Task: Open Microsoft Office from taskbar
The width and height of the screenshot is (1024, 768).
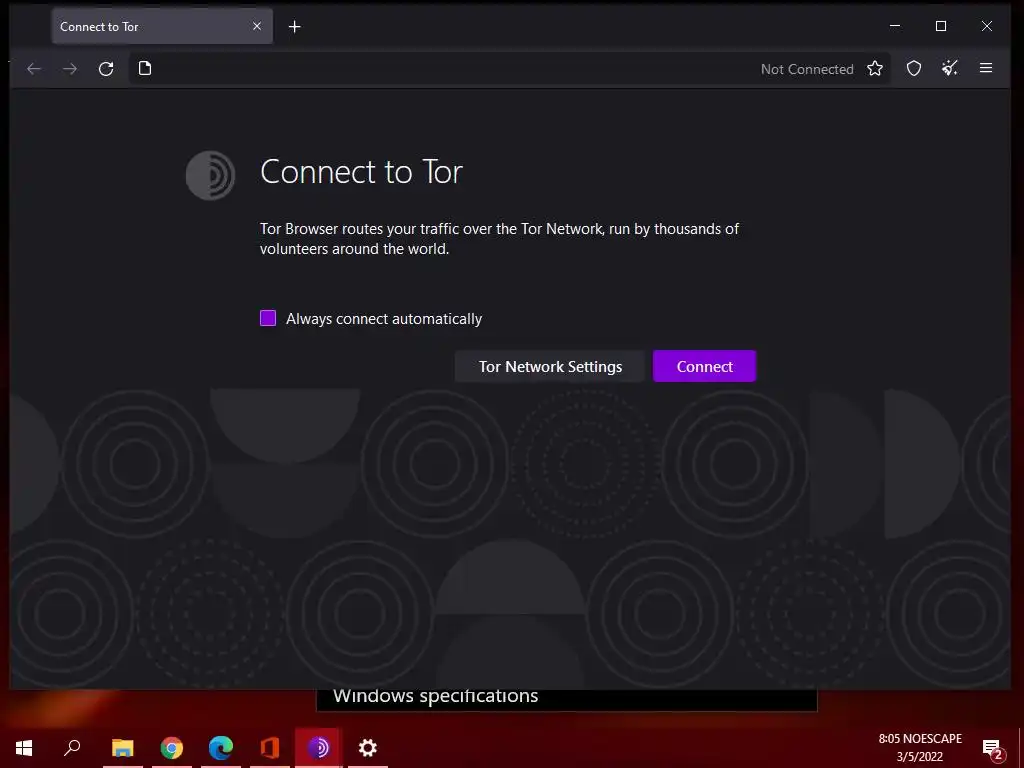Action: click(270, 748)
